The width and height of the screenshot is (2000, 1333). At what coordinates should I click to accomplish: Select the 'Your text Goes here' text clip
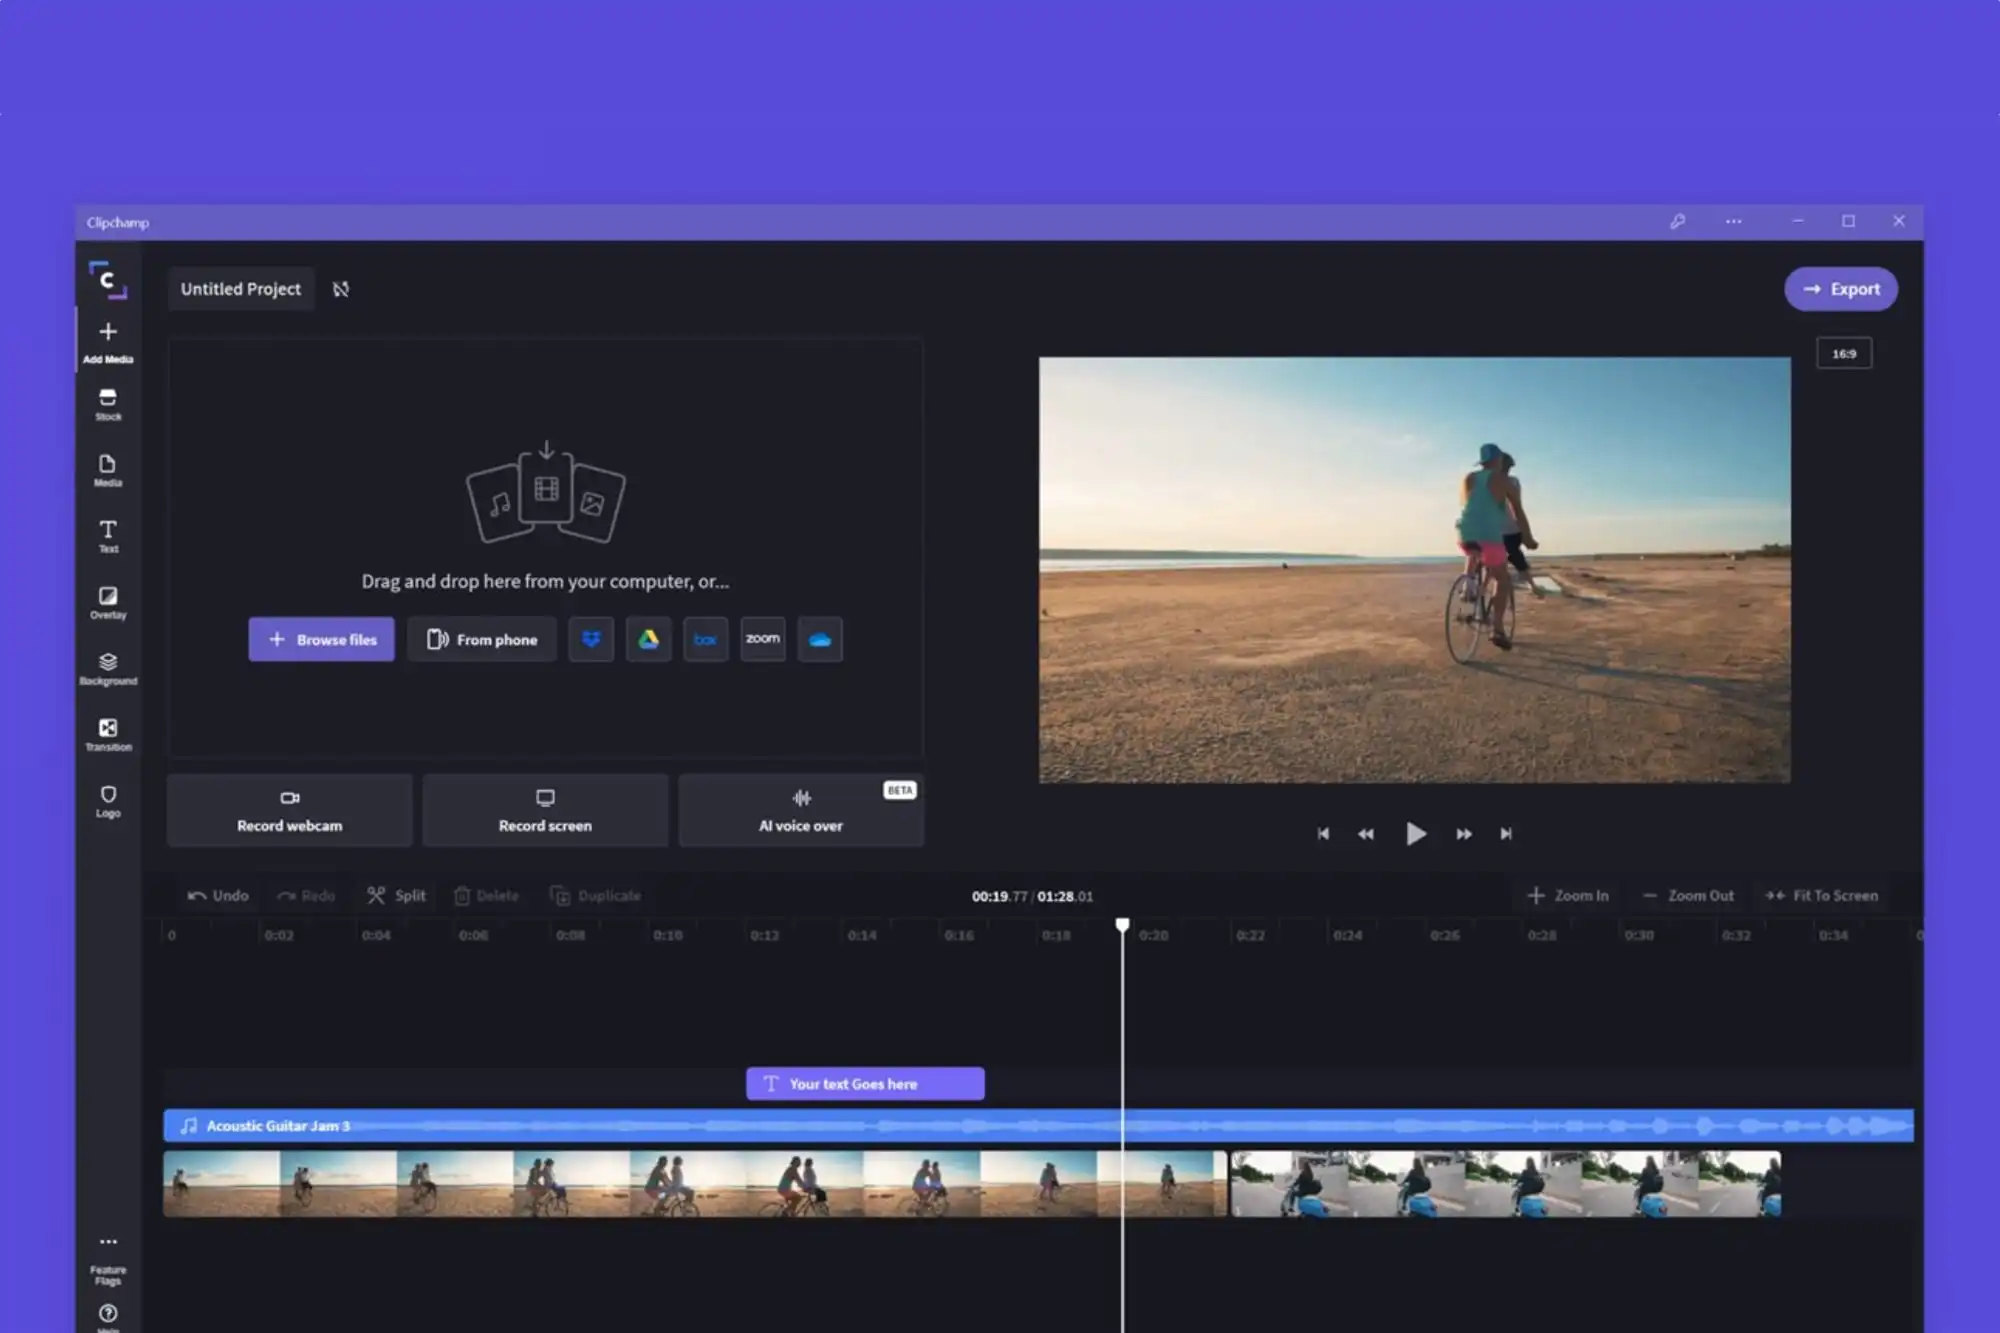(x=865, y=1083)
